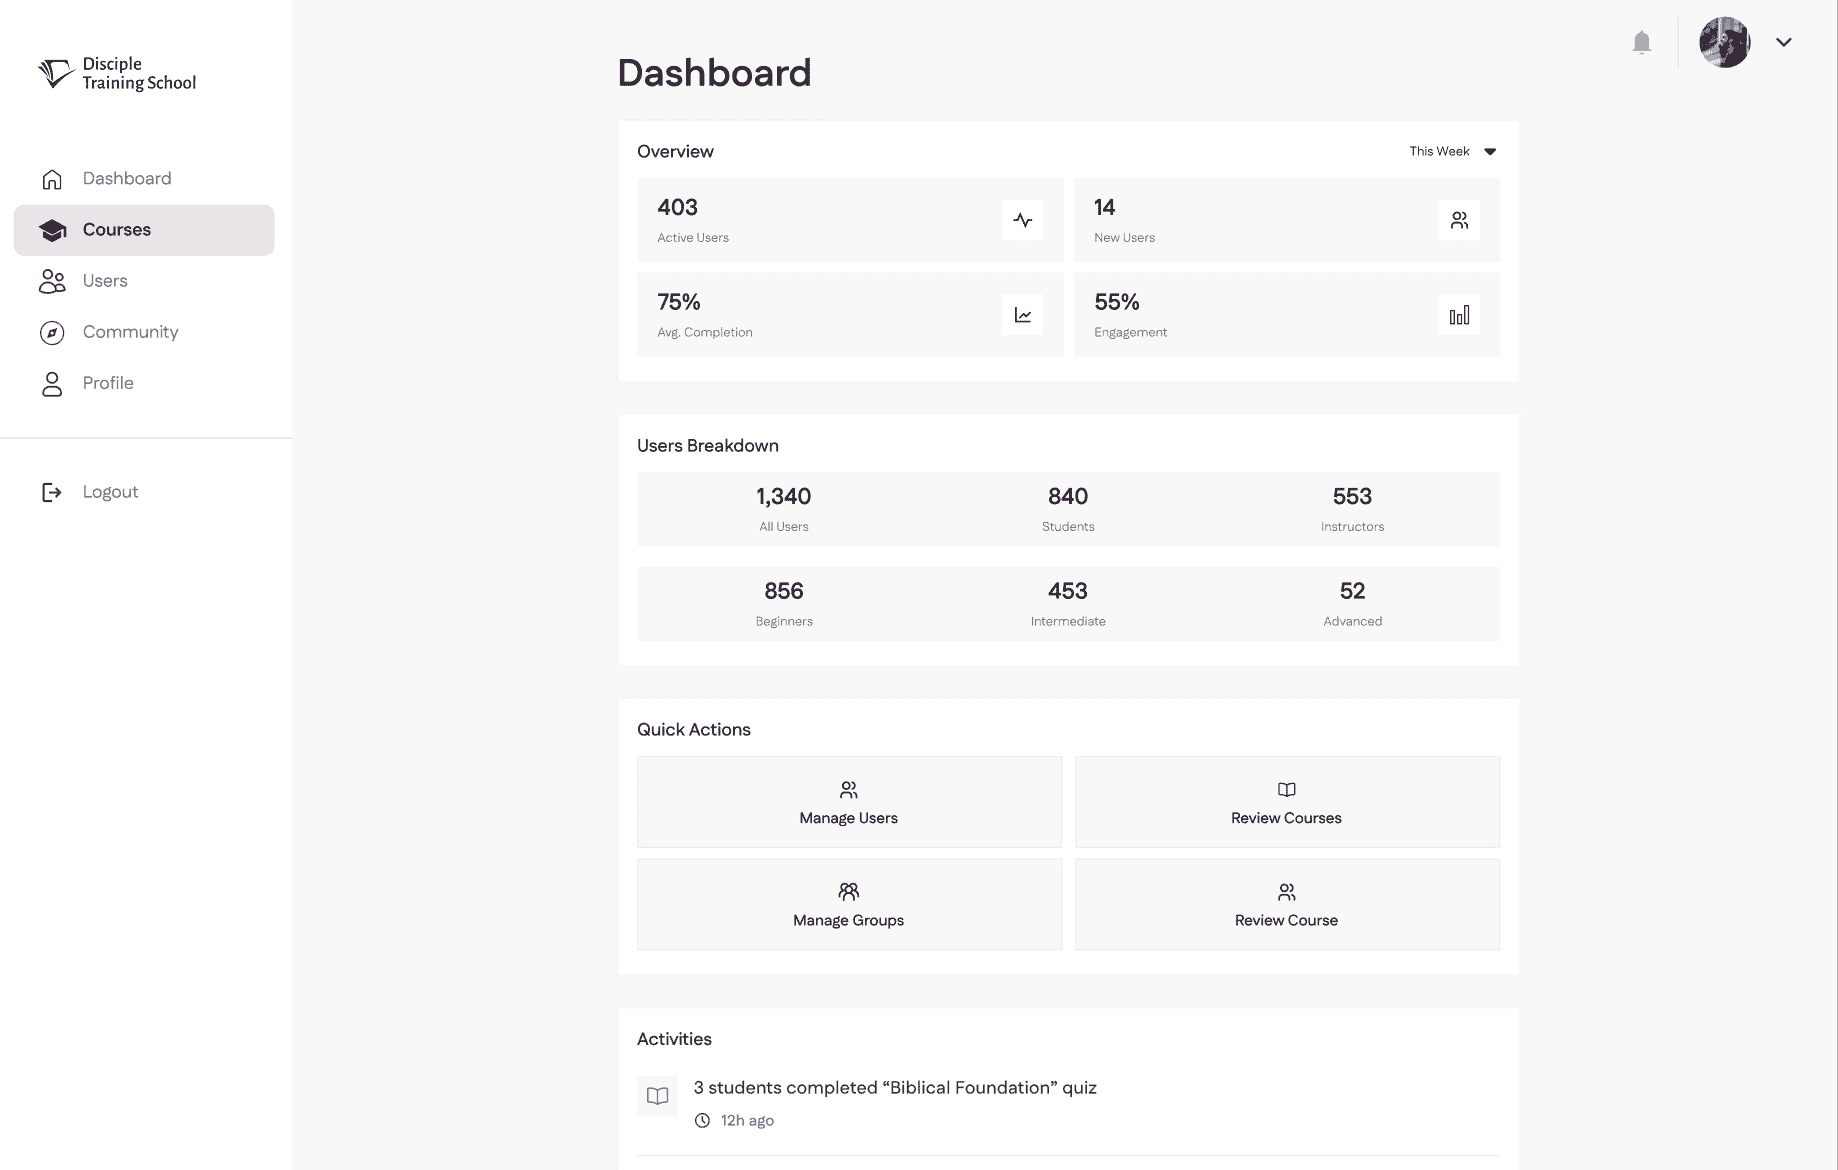
Task: Click the 1,340 All Users figure
Action: pyautogui.click(x=784, y=509)
